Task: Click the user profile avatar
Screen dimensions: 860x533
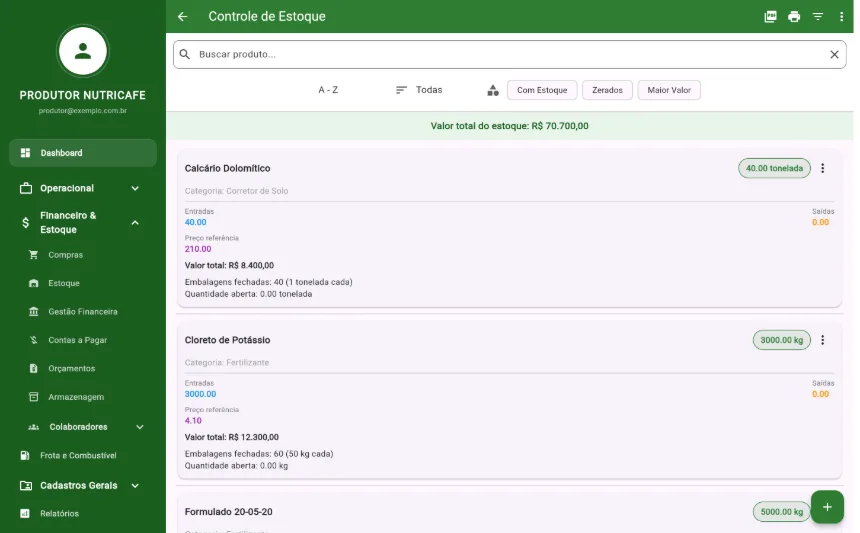Action: coord(83,51)
